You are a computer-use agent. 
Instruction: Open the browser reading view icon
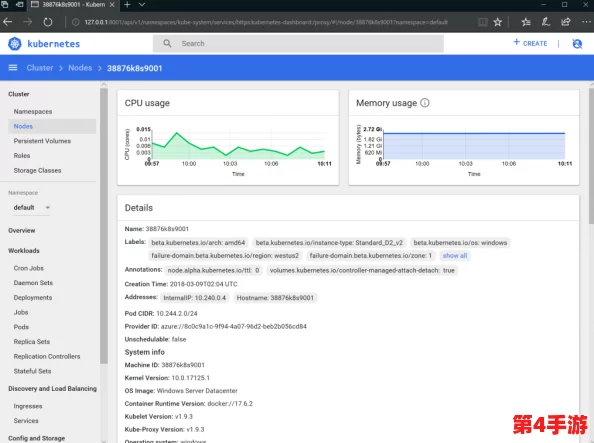pos(483,22)
